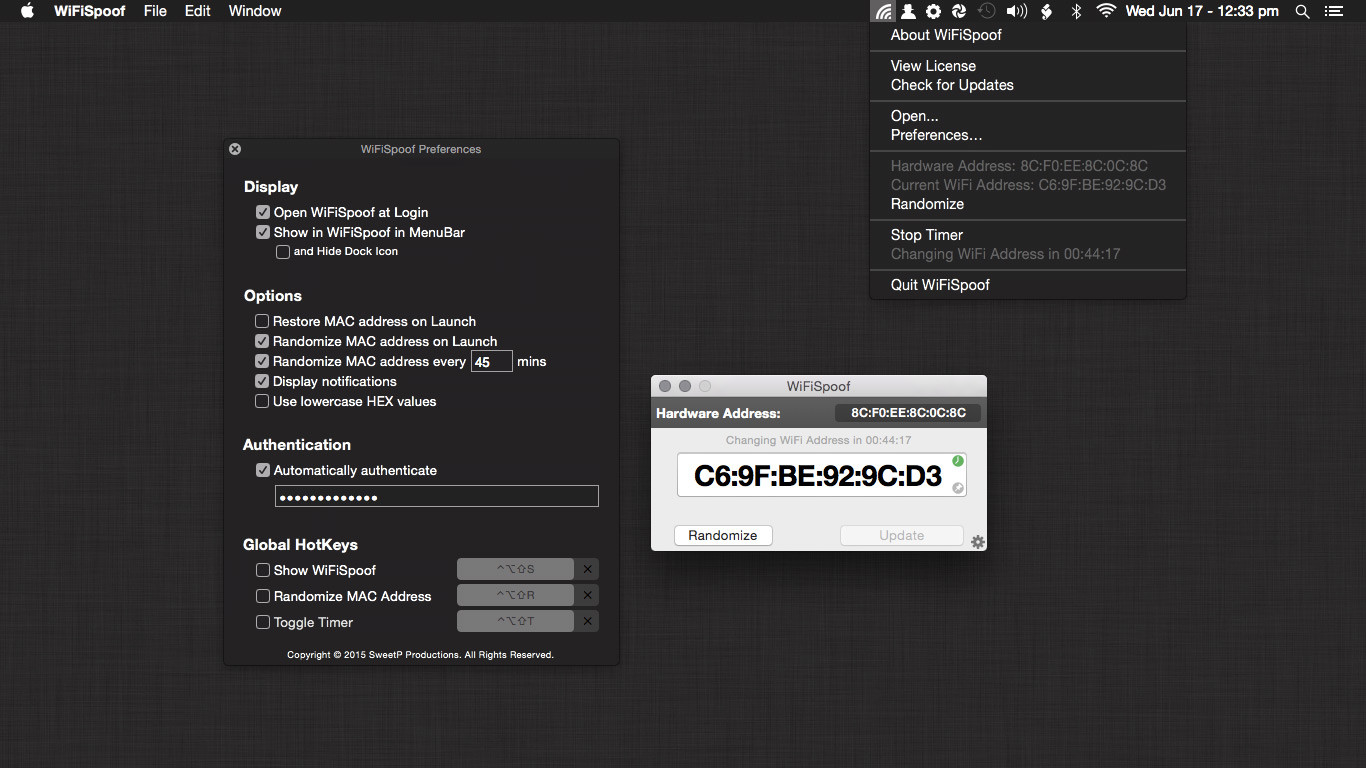Enable Toggle Timer hotkey checkbox
1366x768 pixels.
(263, 622)
